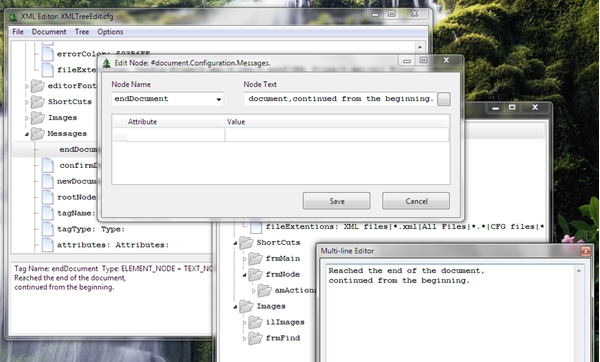Expand the frmMain node
The width and height of the screenshot is (600, 362).
click(244, 259)
